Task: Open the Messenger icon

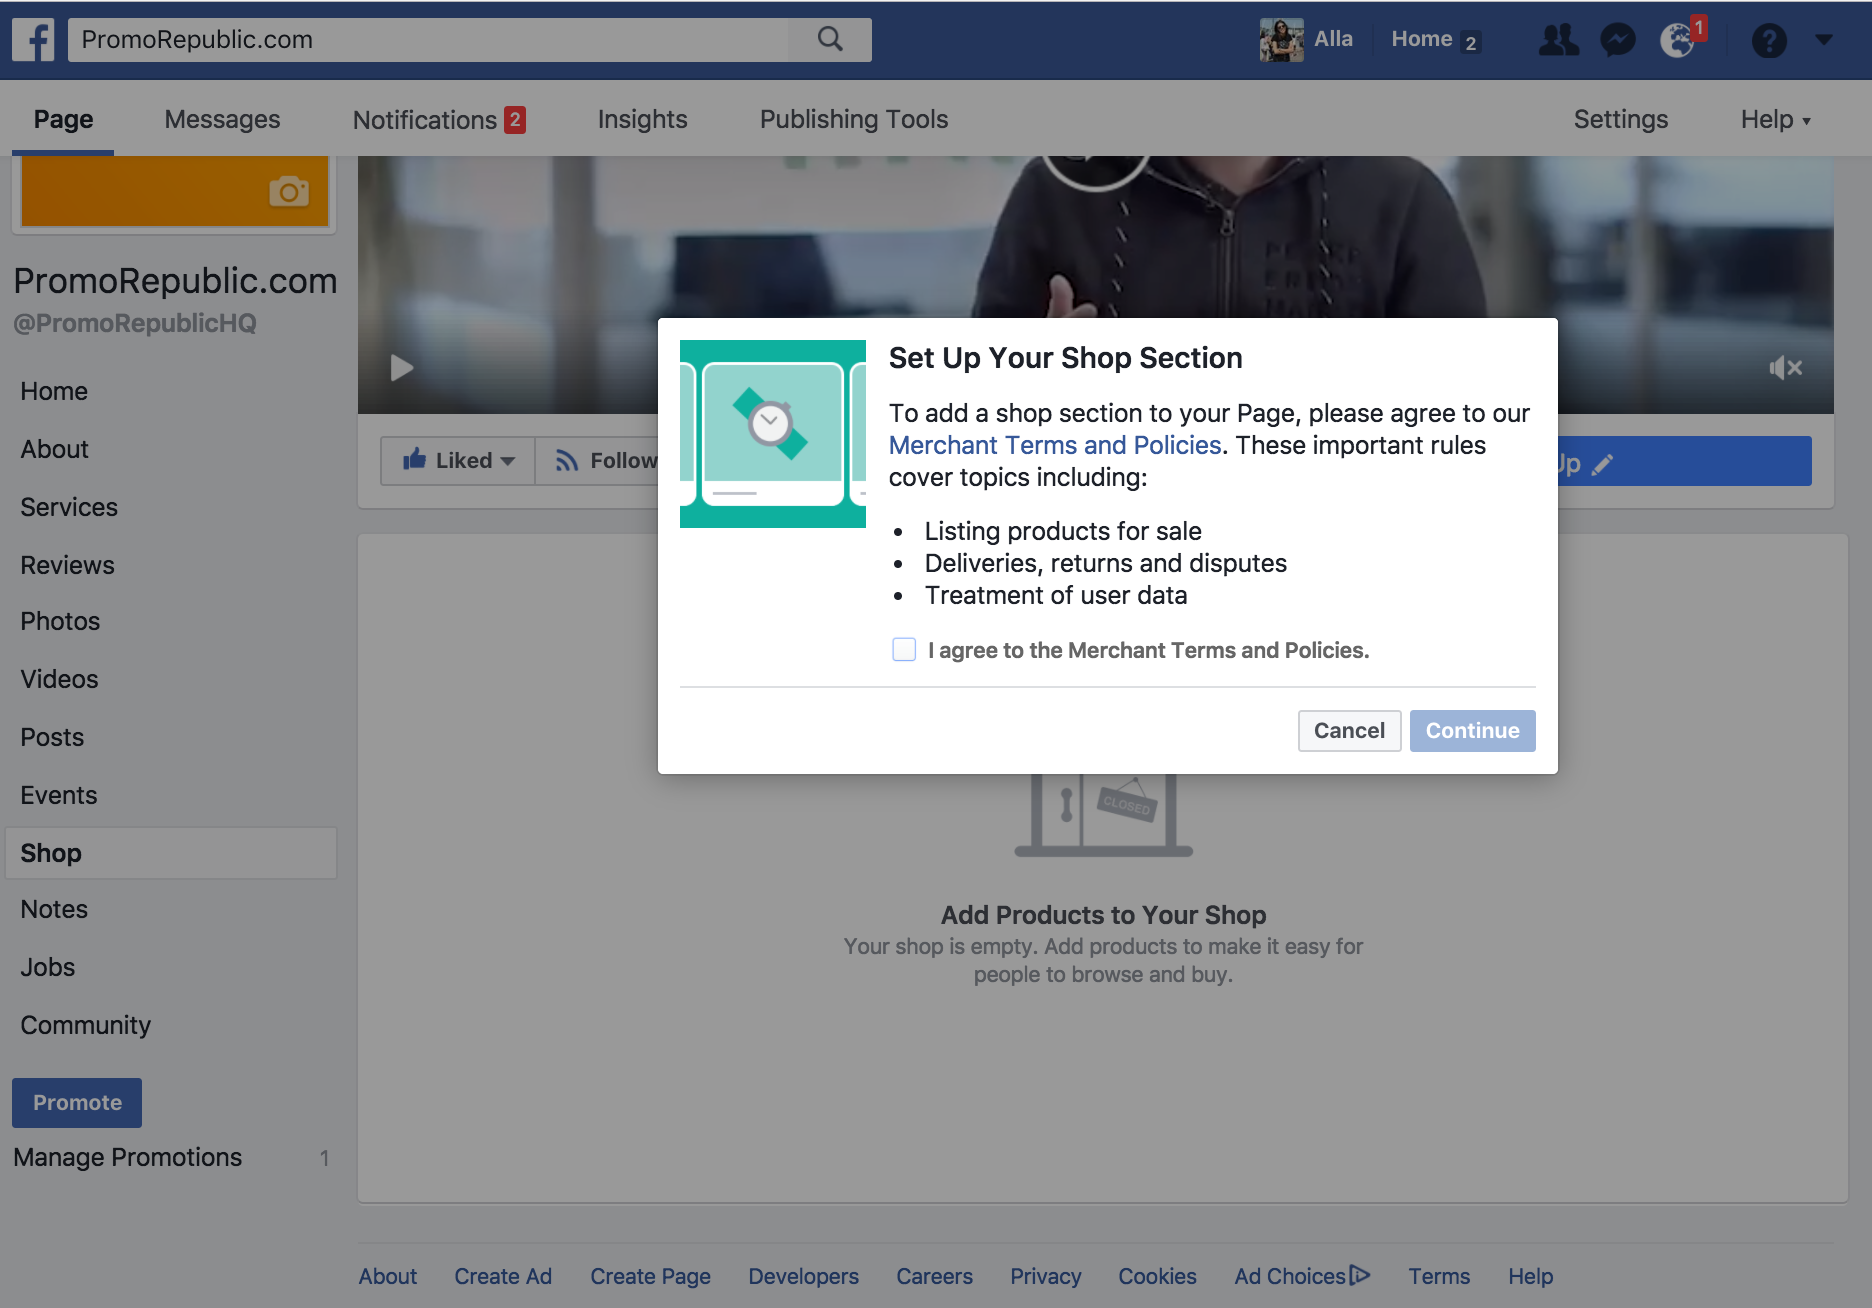Action: [1618, 40]
